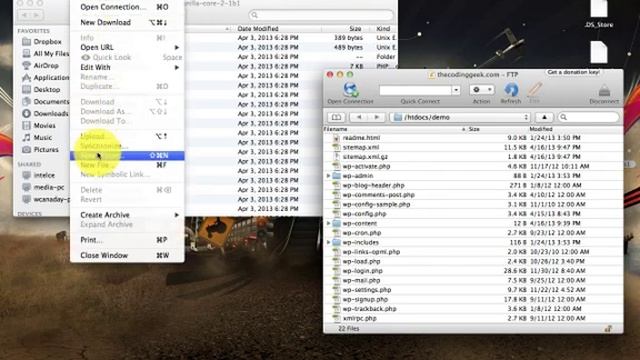
Task: Expand the wp-includes folder triangle
Action: pyautogui.click(x=328, y=242)
